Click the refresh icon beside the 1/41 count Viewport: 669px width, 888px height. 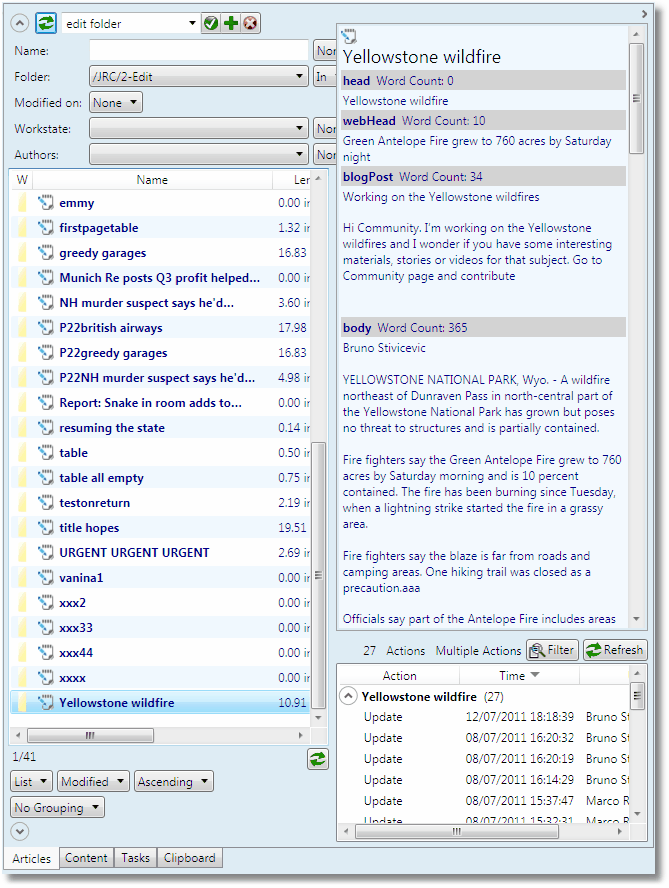coord(318,759)
